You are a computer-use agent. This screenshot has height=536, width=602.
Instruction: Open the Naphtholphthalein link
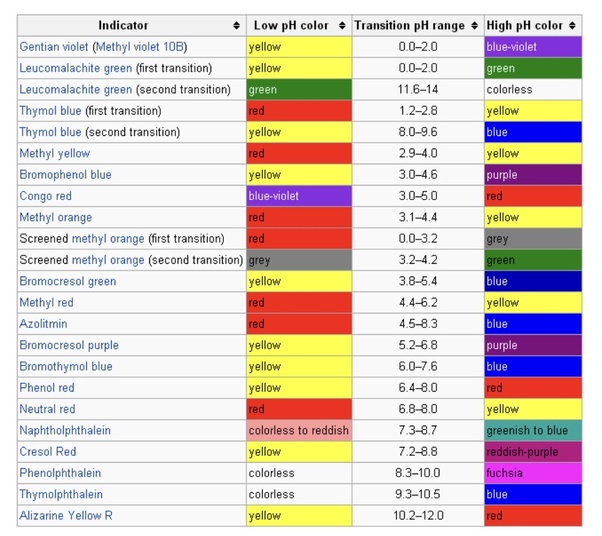[65, 431]
